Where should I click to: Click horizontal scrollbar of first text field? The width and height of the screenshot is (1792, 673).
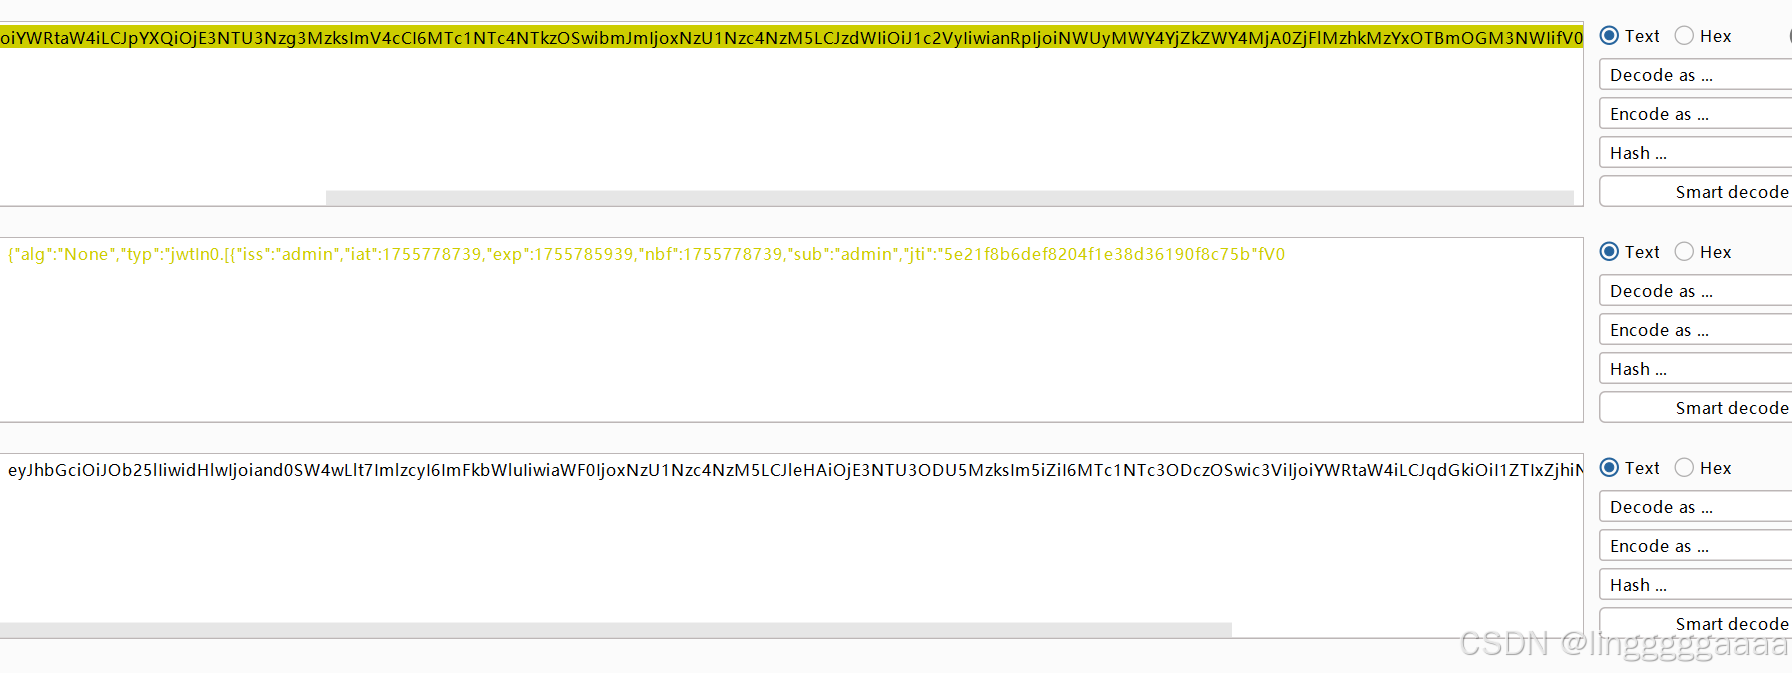coord(950,198)
